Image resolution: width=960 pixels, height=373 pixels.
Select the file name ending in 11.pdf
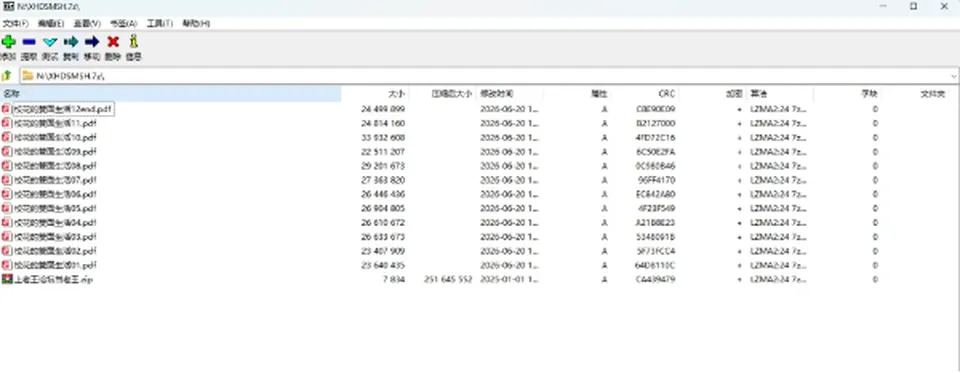(55, 123)
